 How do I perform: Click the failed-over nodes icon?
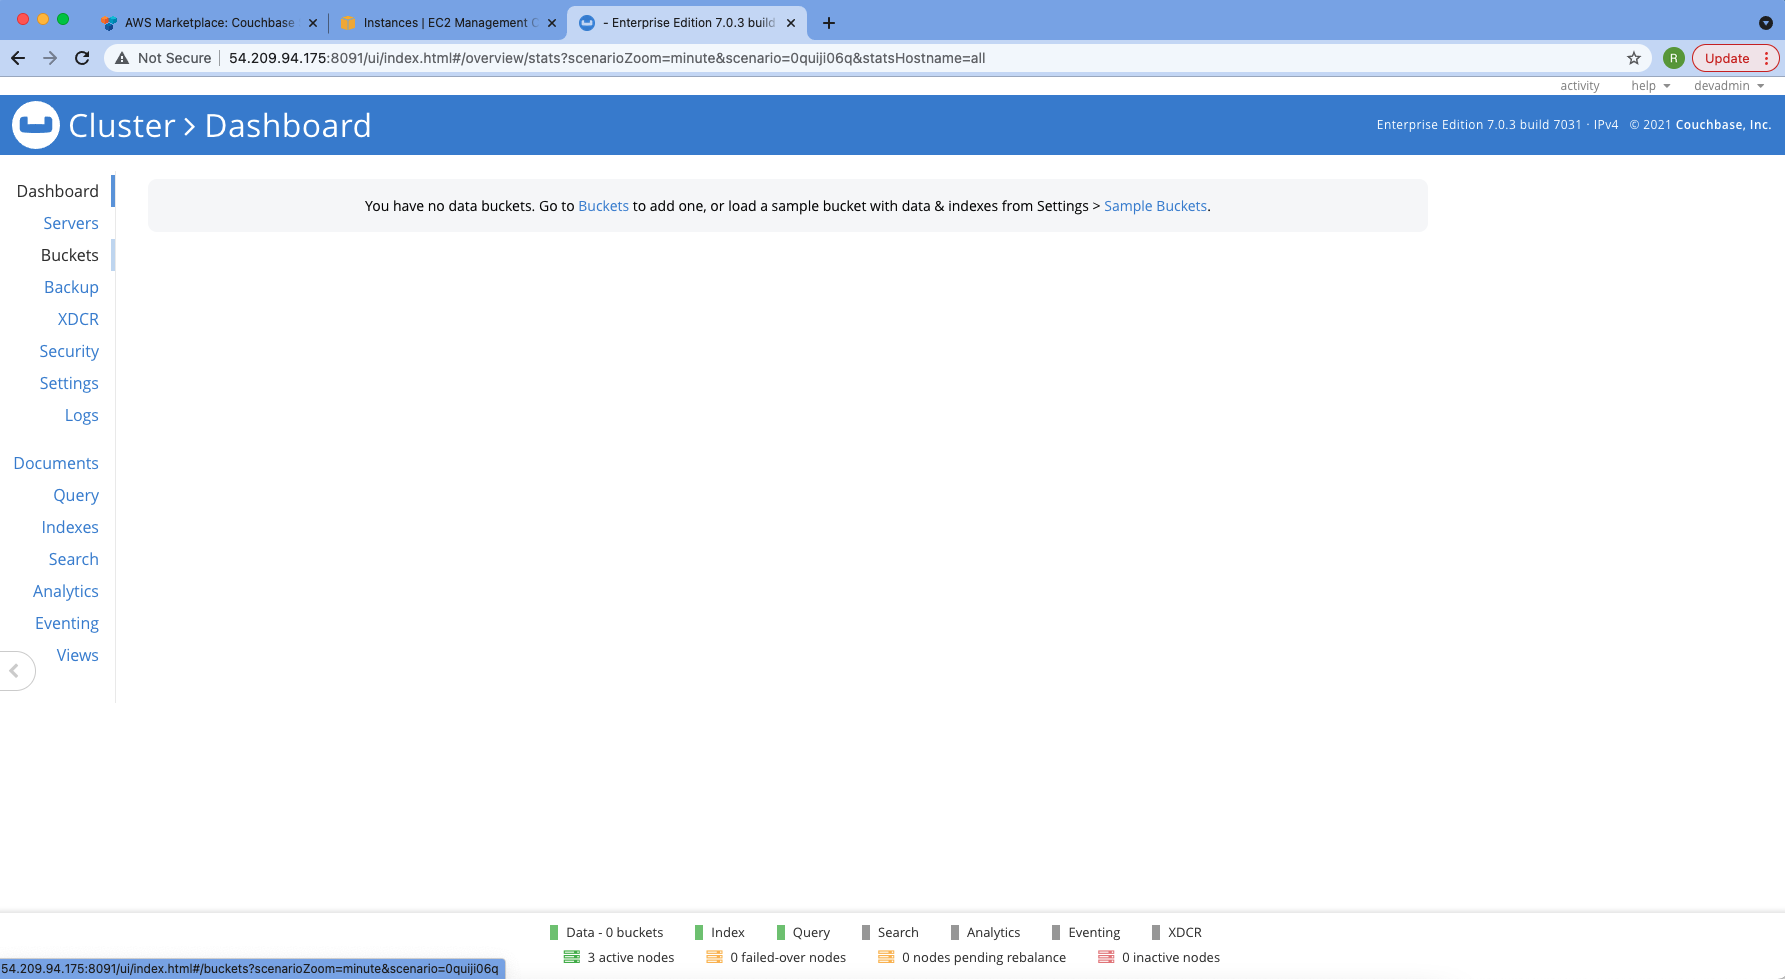point(714,957)
